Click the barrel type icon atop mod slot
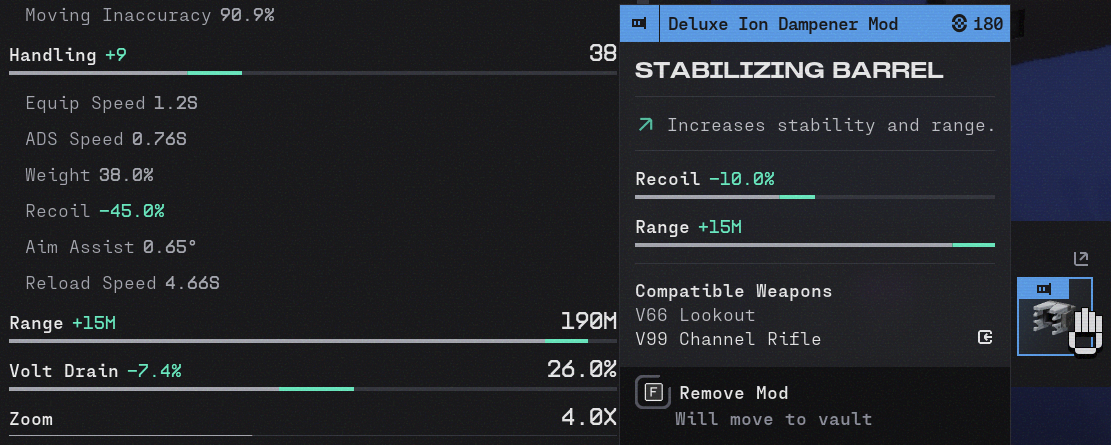The image size is (1111, 445). point(1044,288)
